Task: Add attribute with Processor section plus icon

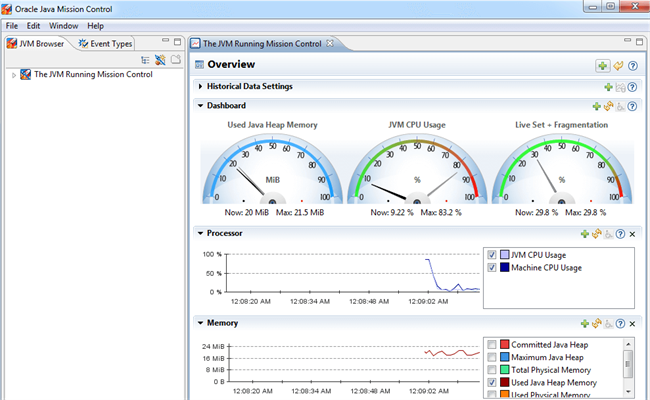Action: pyautogui.click(x=585, y=233)
